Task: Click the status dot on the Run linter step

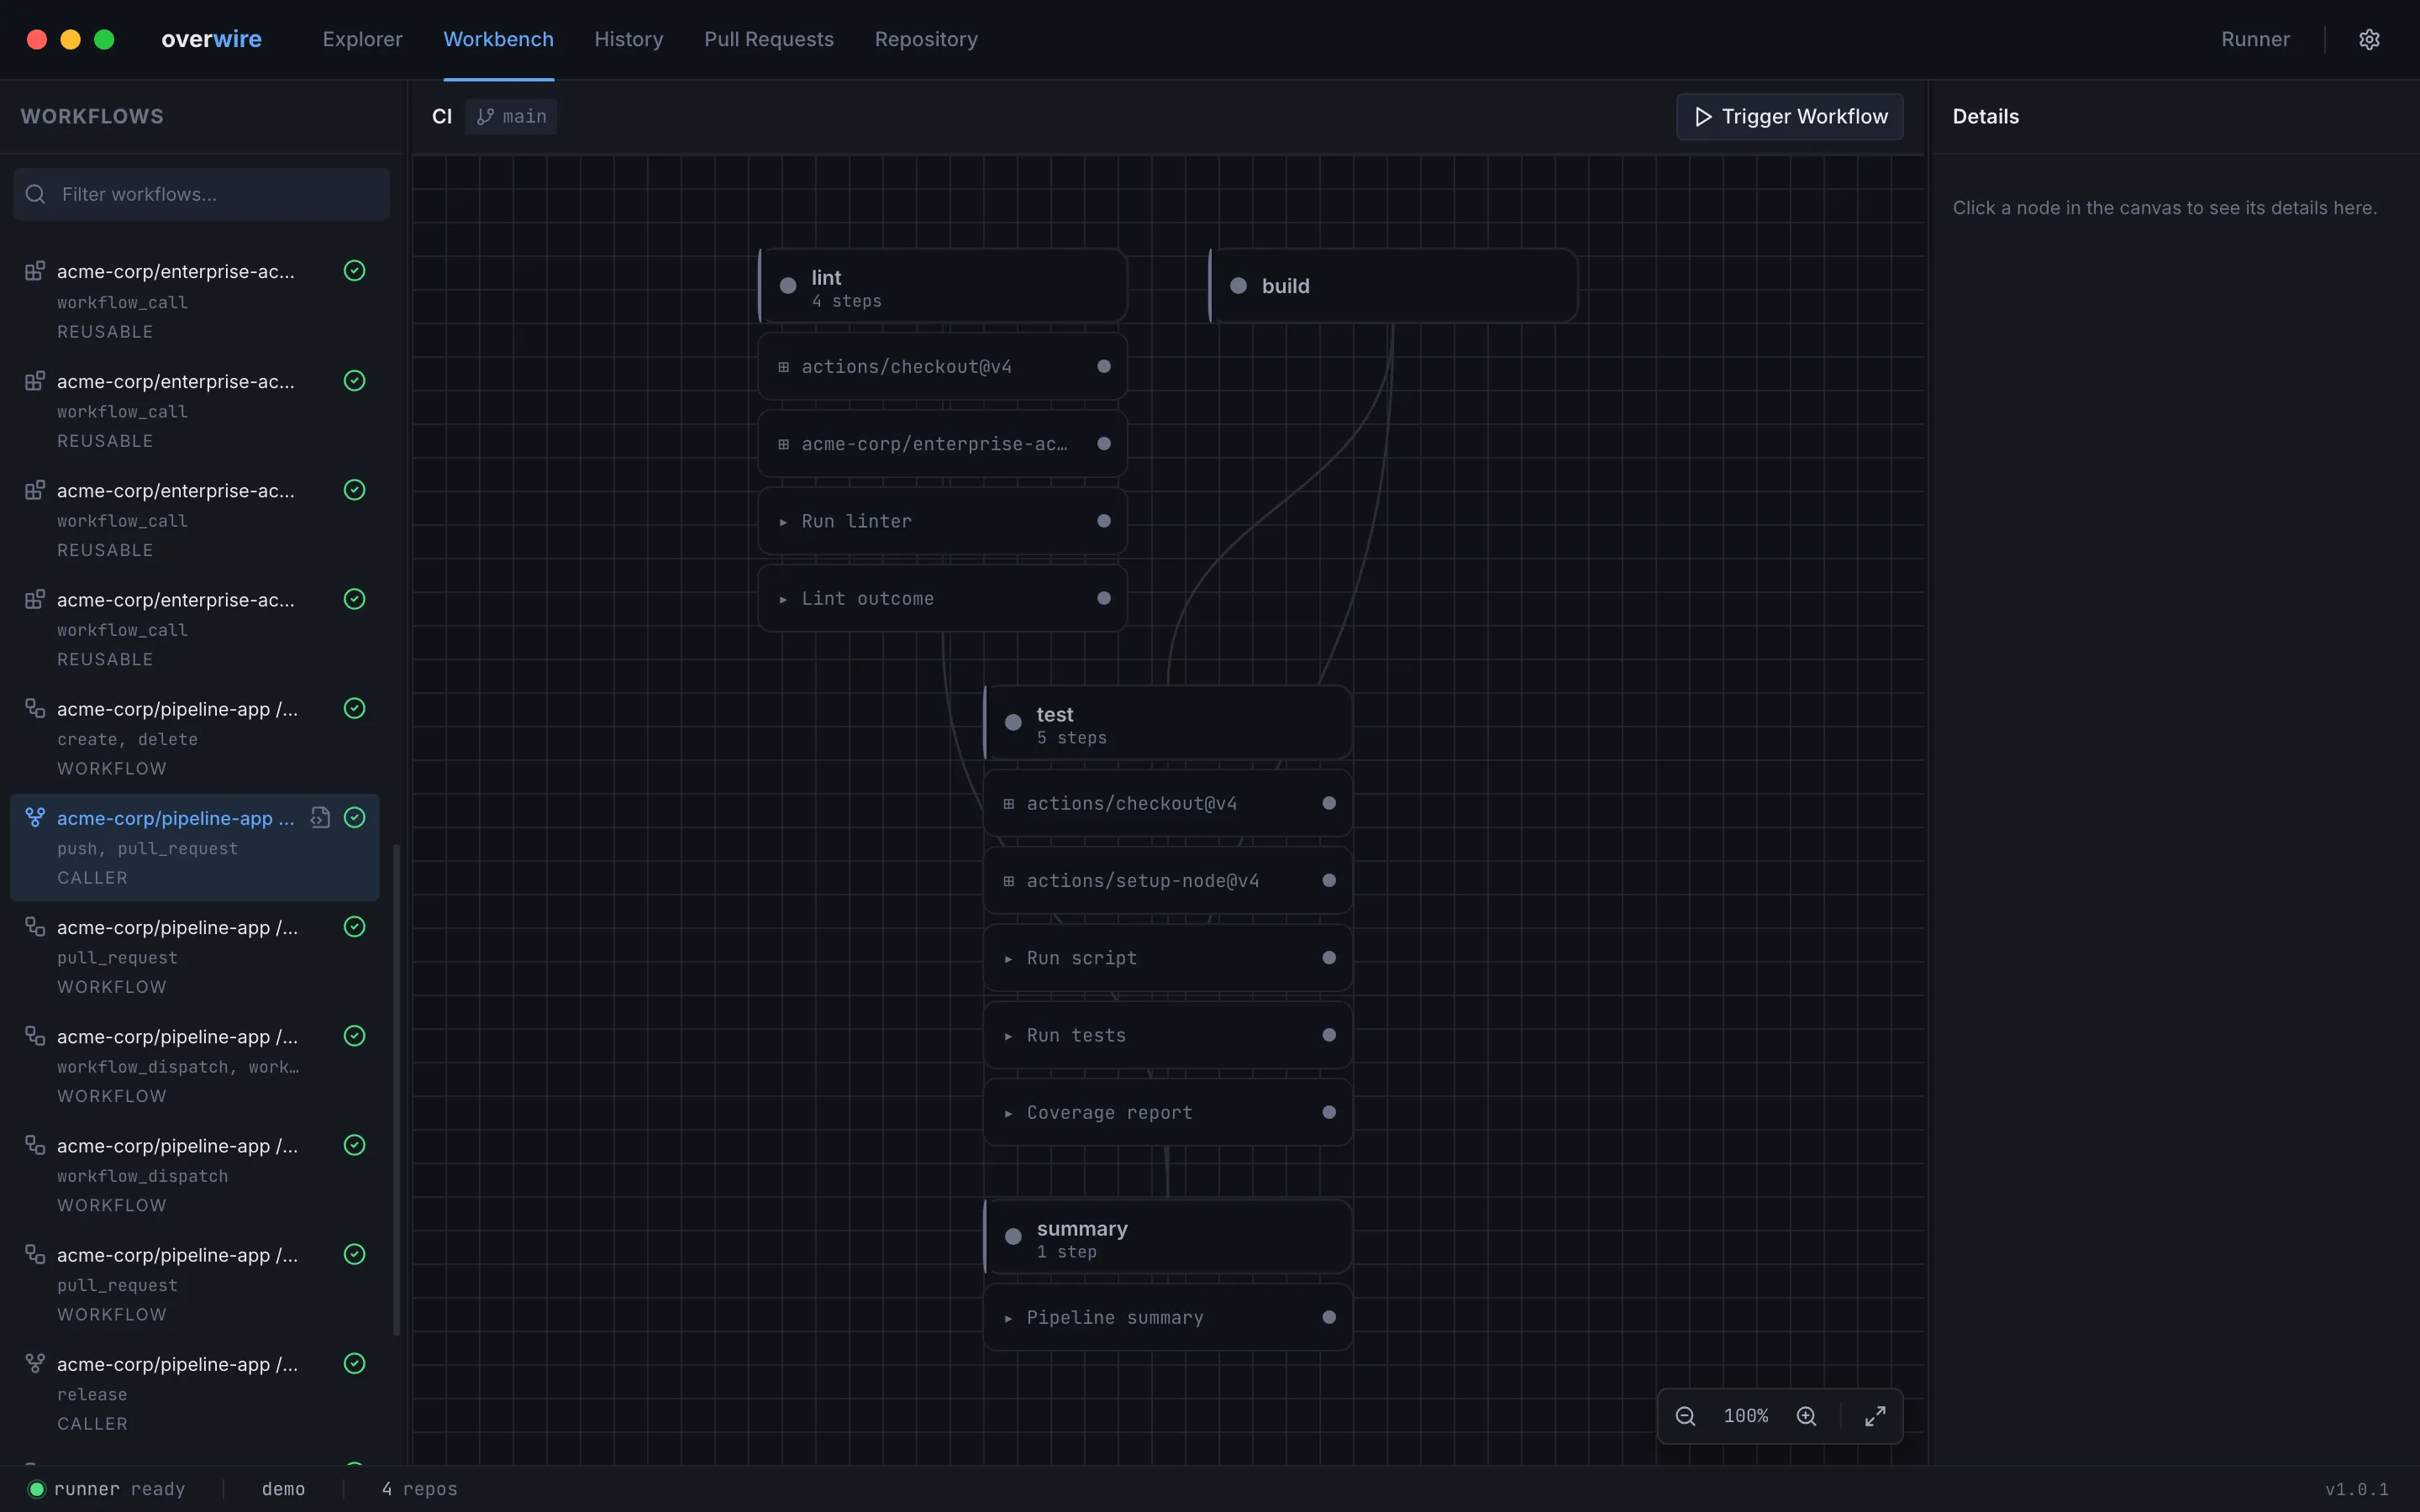Action: click(x=1104, y=521)
